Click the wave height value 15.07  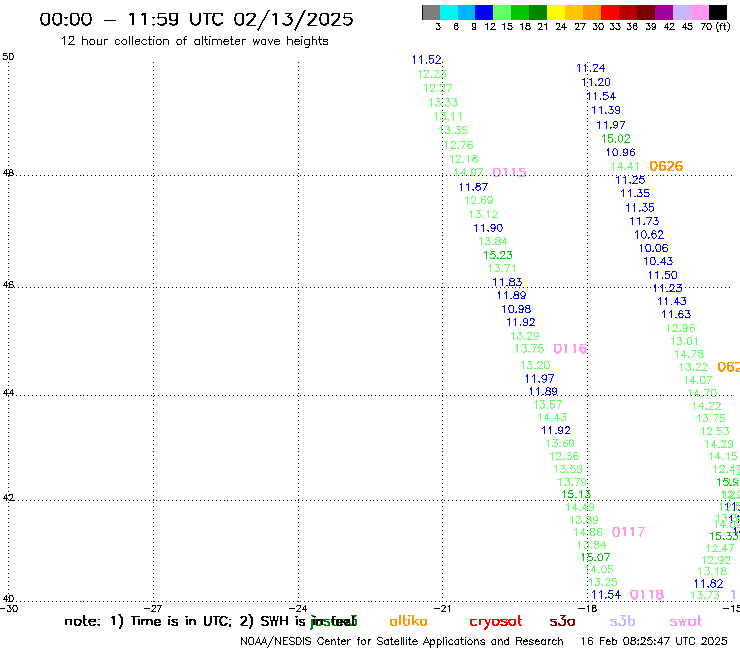pos(596,557)
